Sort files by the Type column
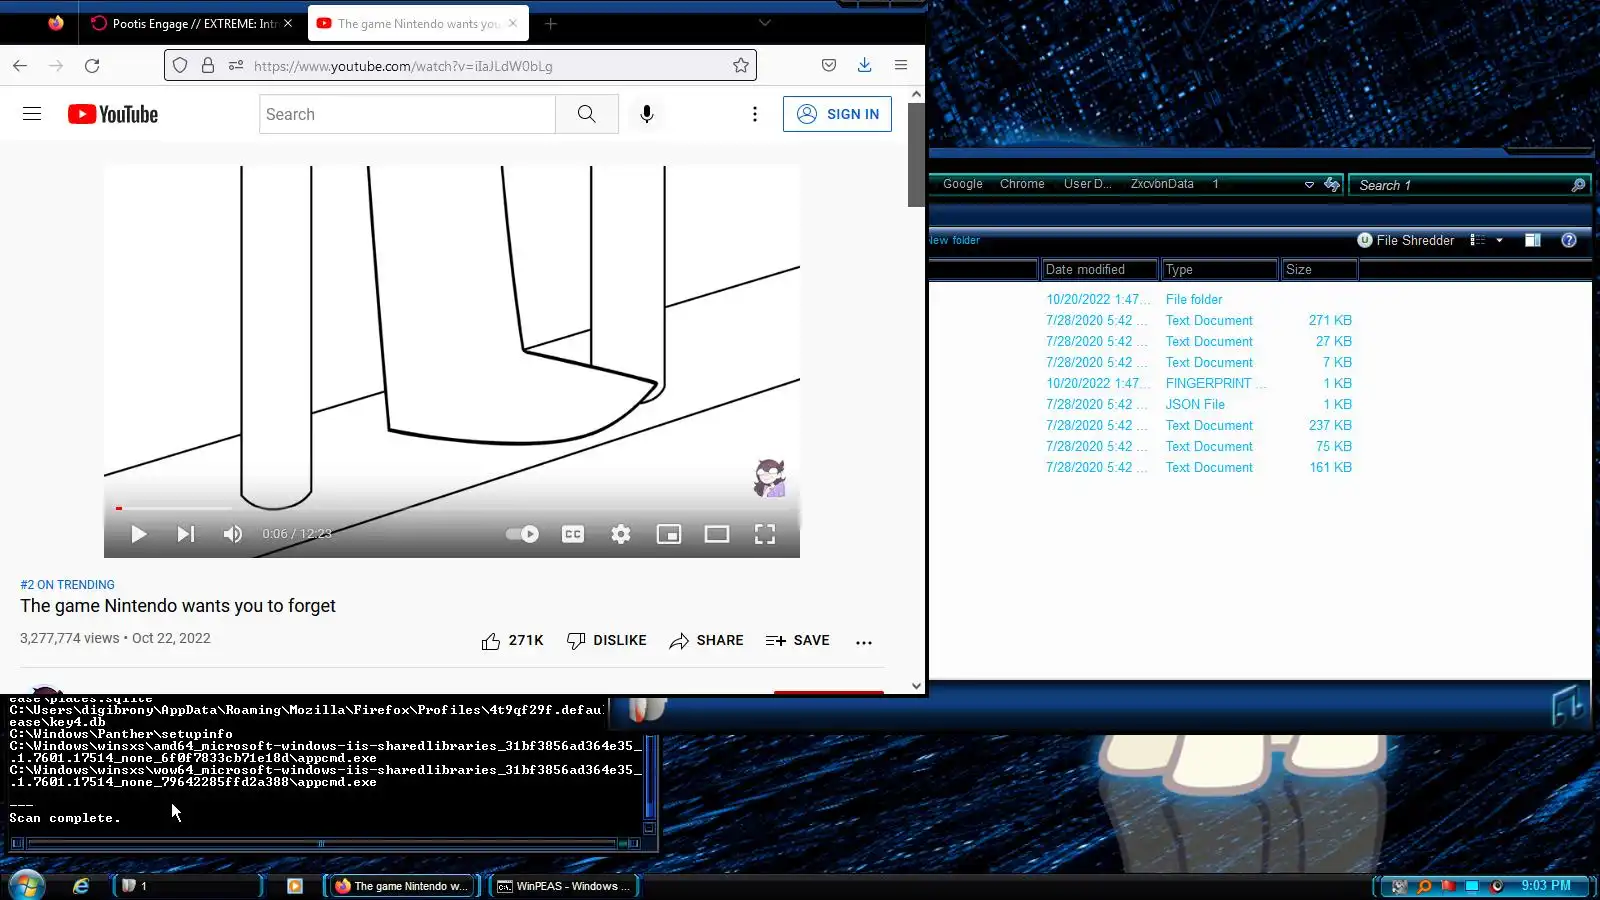Screen dimensions: 1600x900 point(1220,269)
